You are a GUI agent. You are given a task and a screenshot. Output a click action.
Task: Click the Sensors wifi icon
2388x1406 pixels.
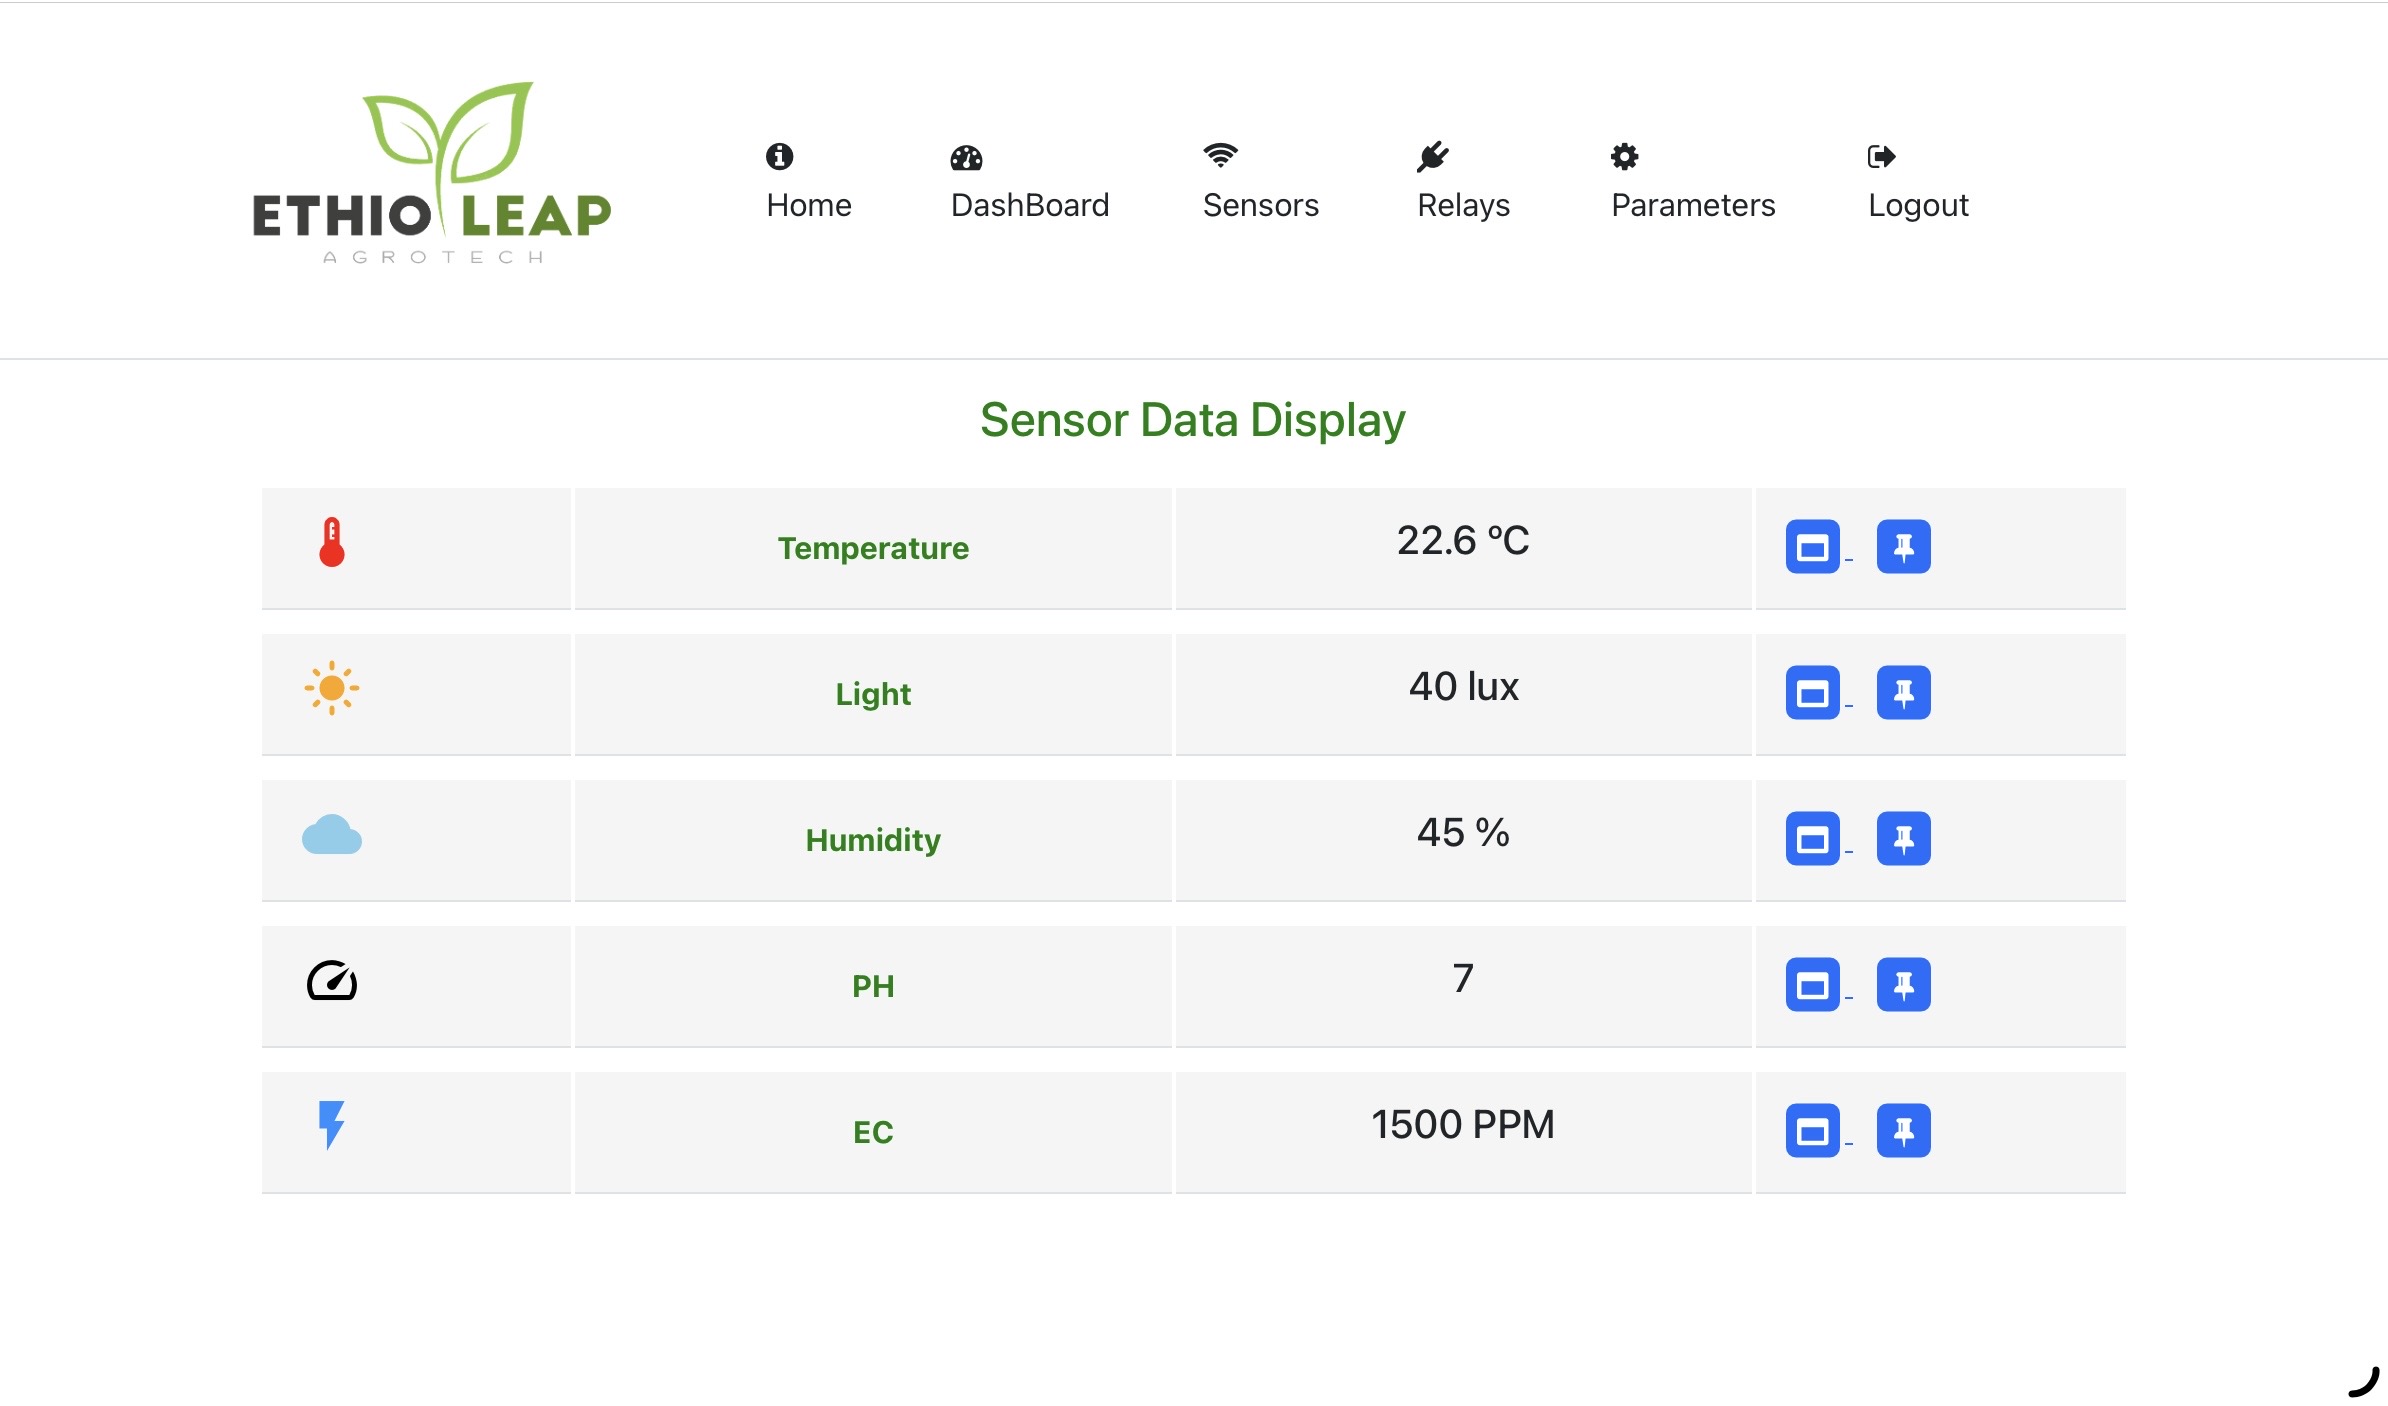point(1220,155)
